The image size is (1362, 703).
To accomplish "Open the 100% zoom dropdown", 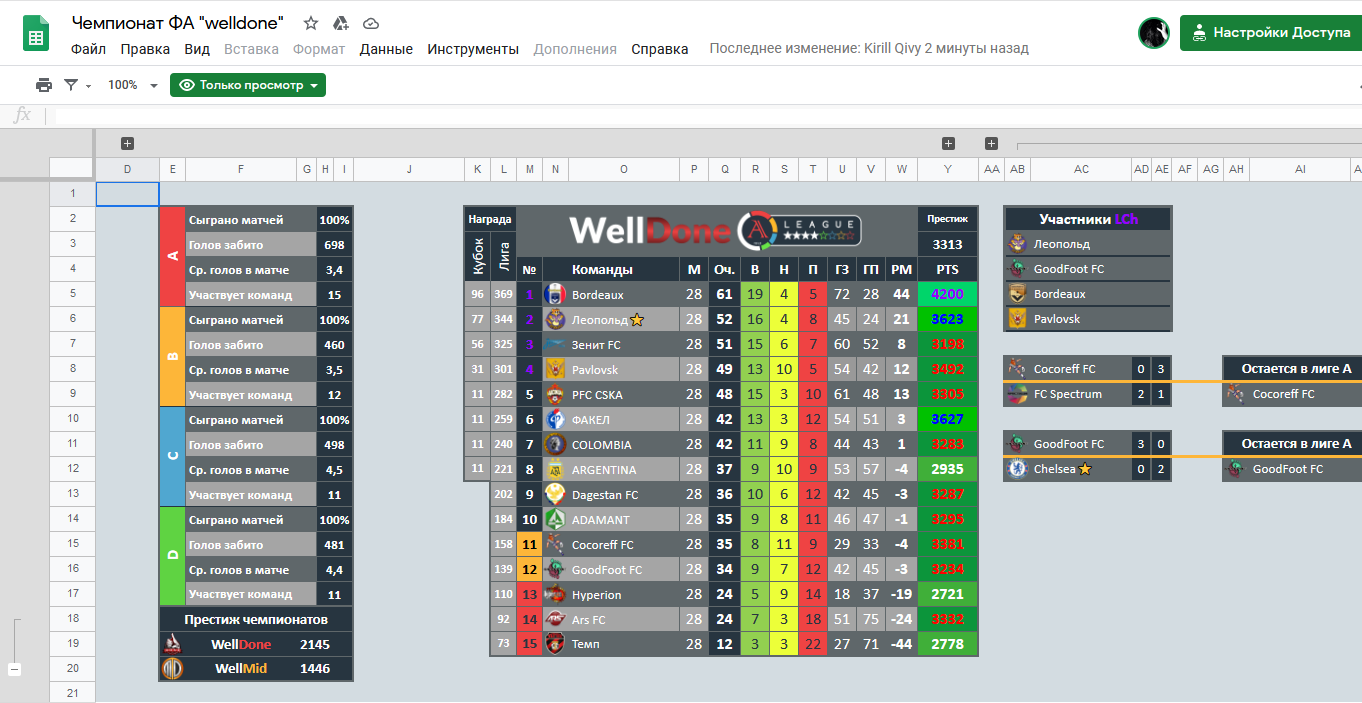I will [133, 85].
